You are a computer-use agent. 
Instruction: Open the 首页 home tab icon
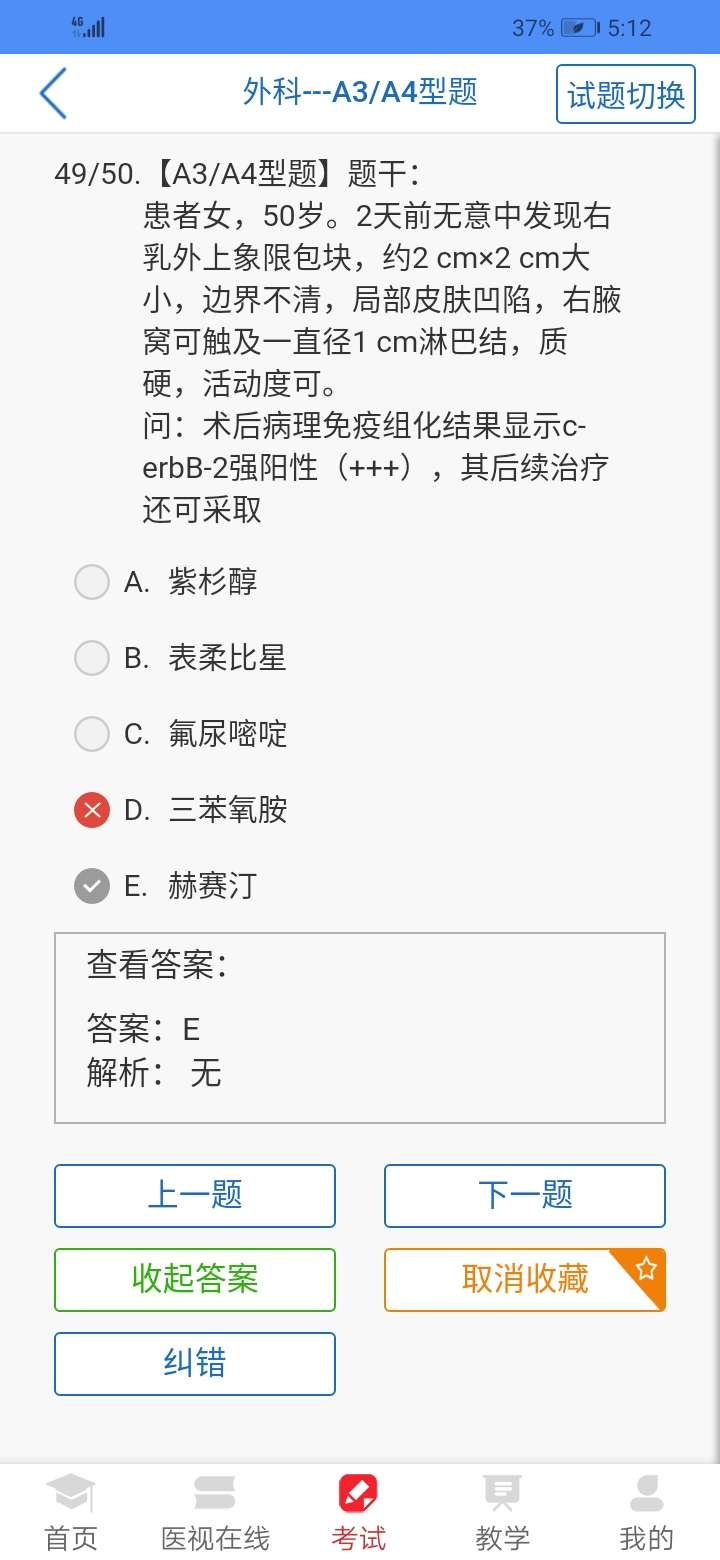point(68,1490)
